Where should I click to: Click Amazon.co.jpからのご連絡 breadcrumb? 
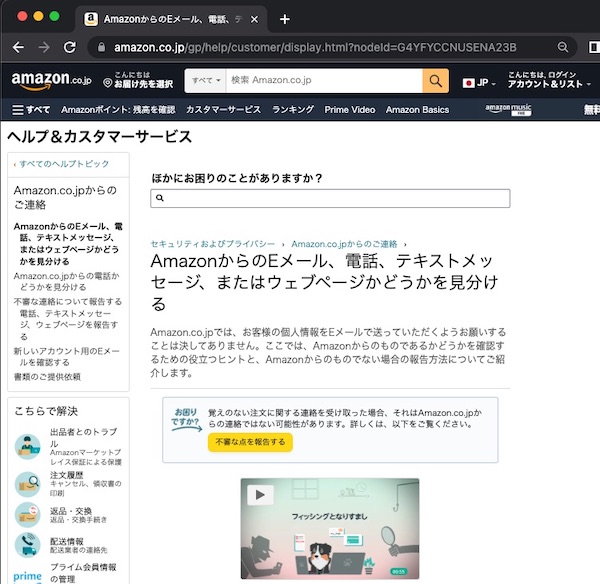pos(344,244)
